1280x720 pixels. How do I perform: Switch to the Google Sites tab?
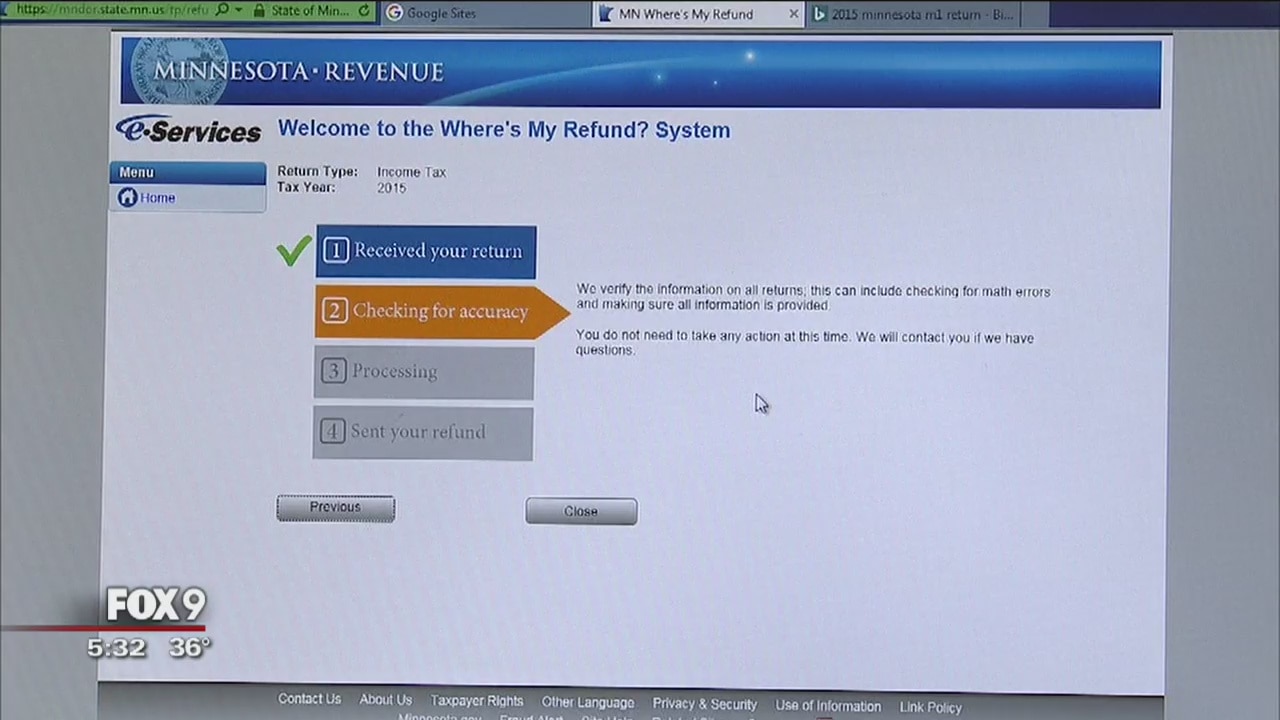(441, 14)
